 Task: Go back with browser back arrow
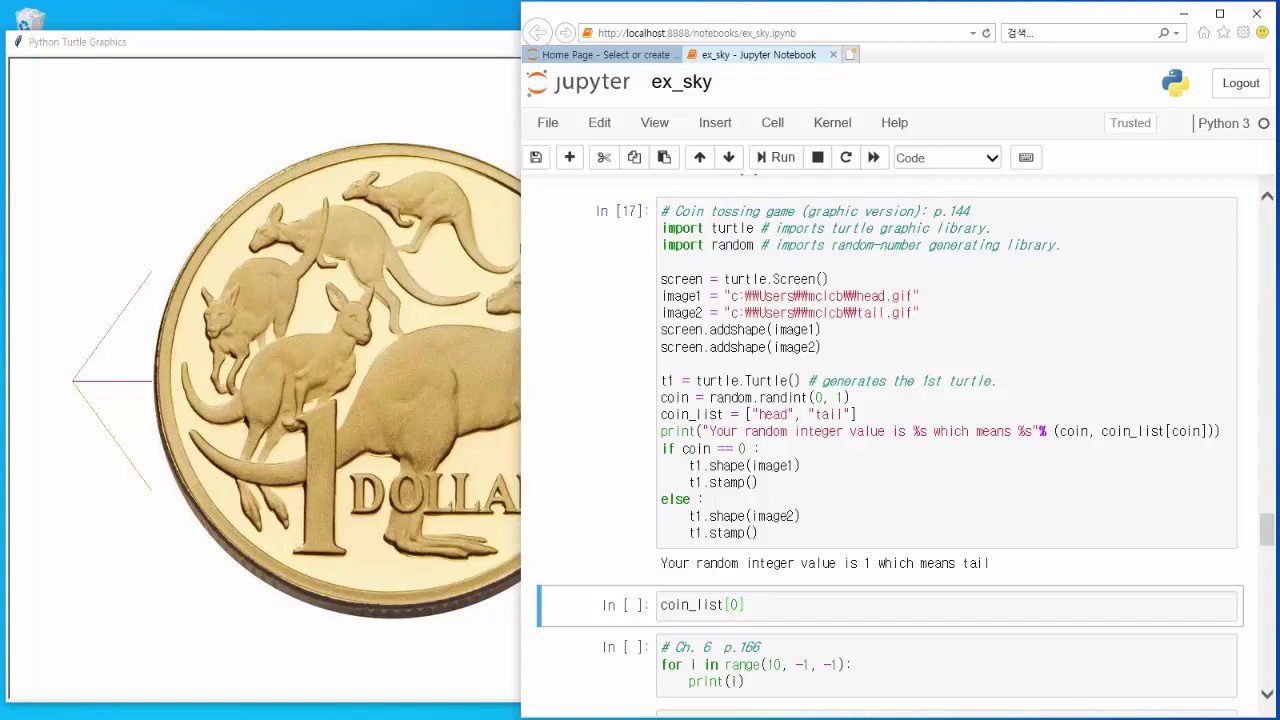[x=537, y=32]
